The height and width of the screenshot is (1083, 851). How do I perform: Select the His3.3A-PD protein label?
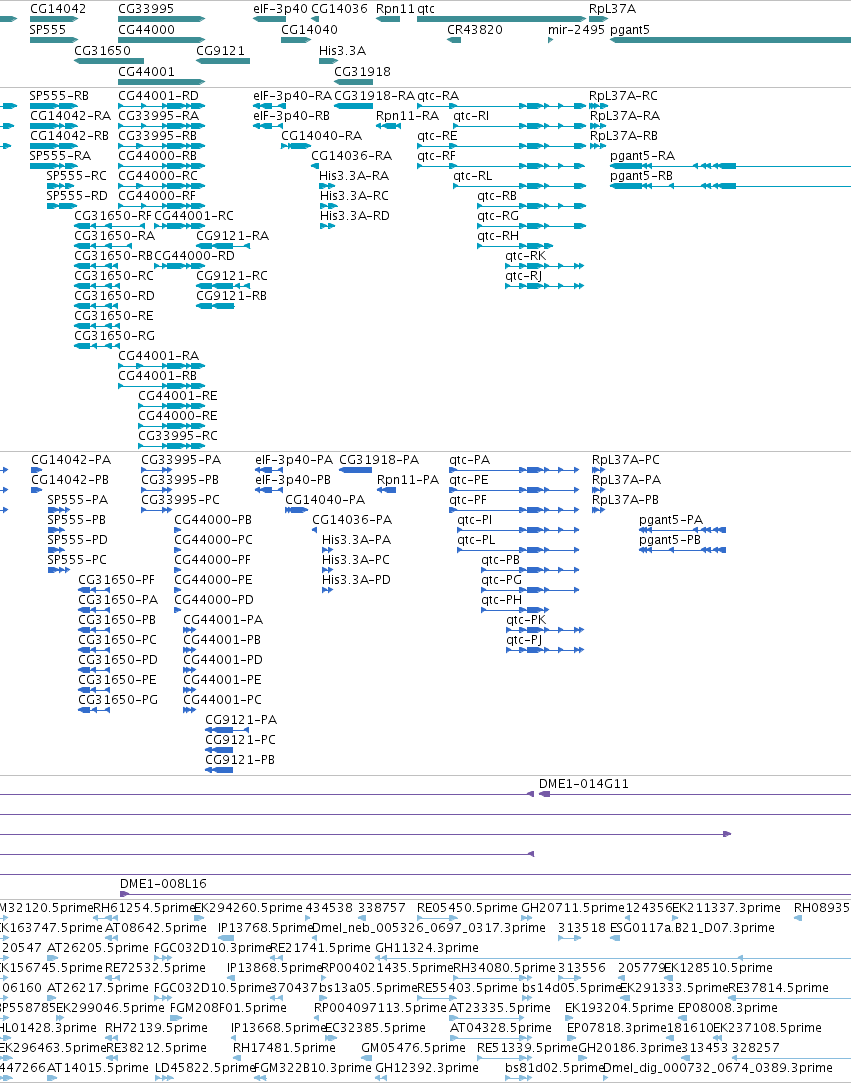point(356,580)
